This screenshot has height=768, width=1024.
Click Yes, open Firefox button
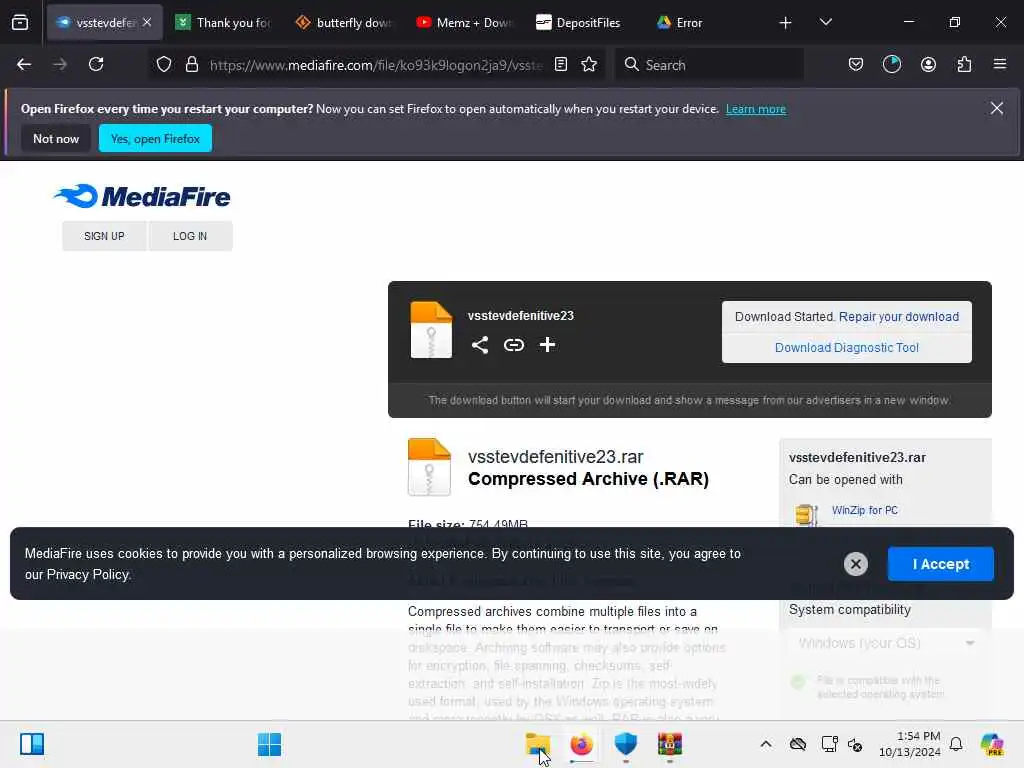[x=155, y=138]
